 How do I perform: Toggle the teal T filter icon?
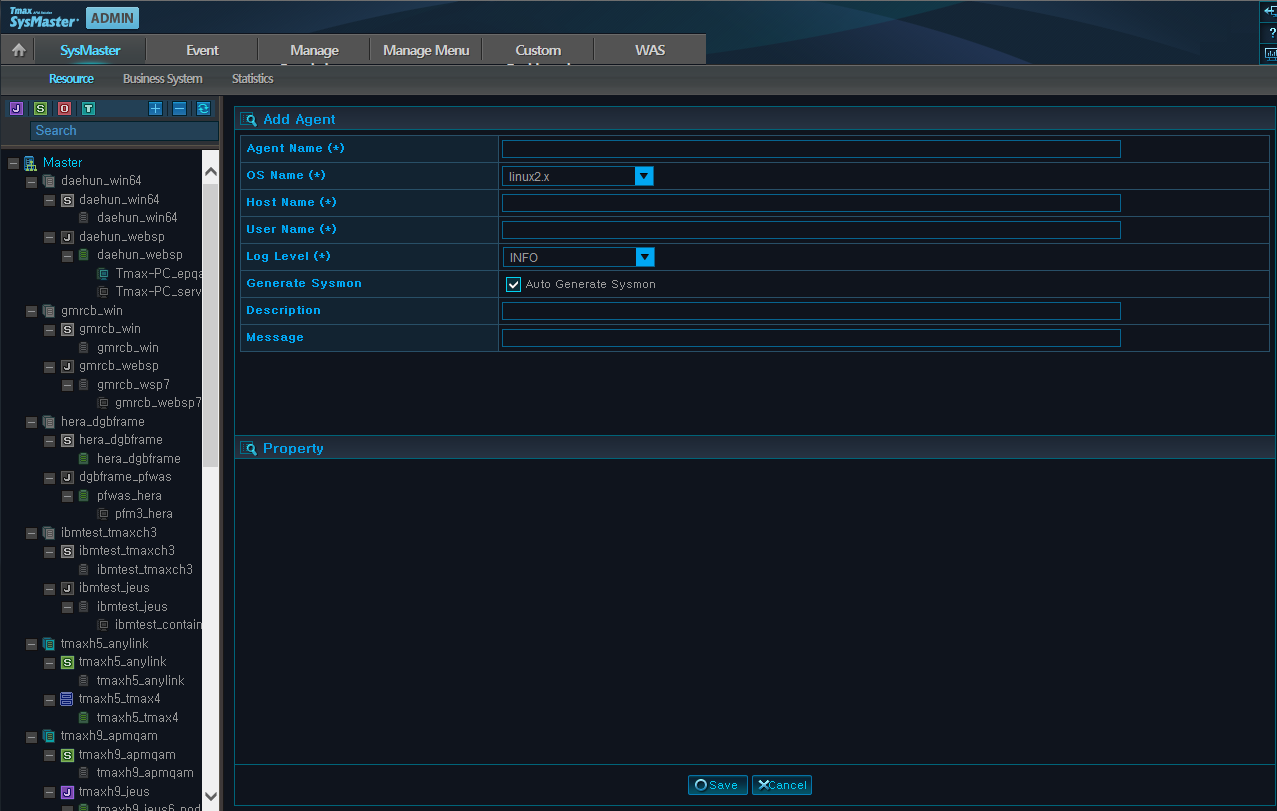tap(88, 109)
